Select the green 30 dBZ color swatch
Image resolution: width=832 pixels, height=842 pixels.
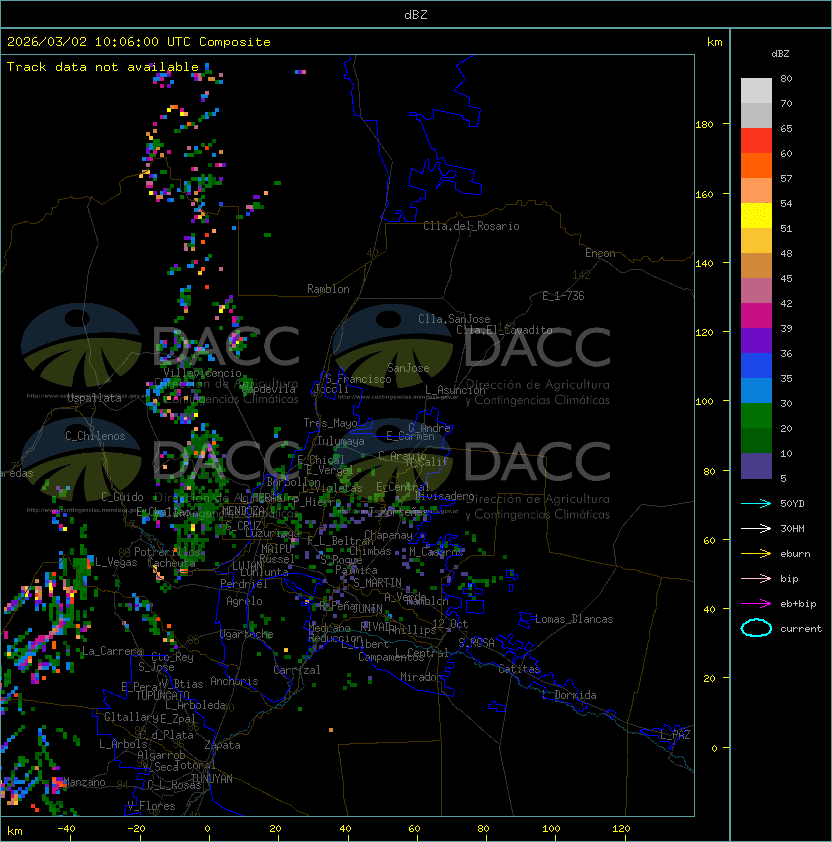point(756,415)
